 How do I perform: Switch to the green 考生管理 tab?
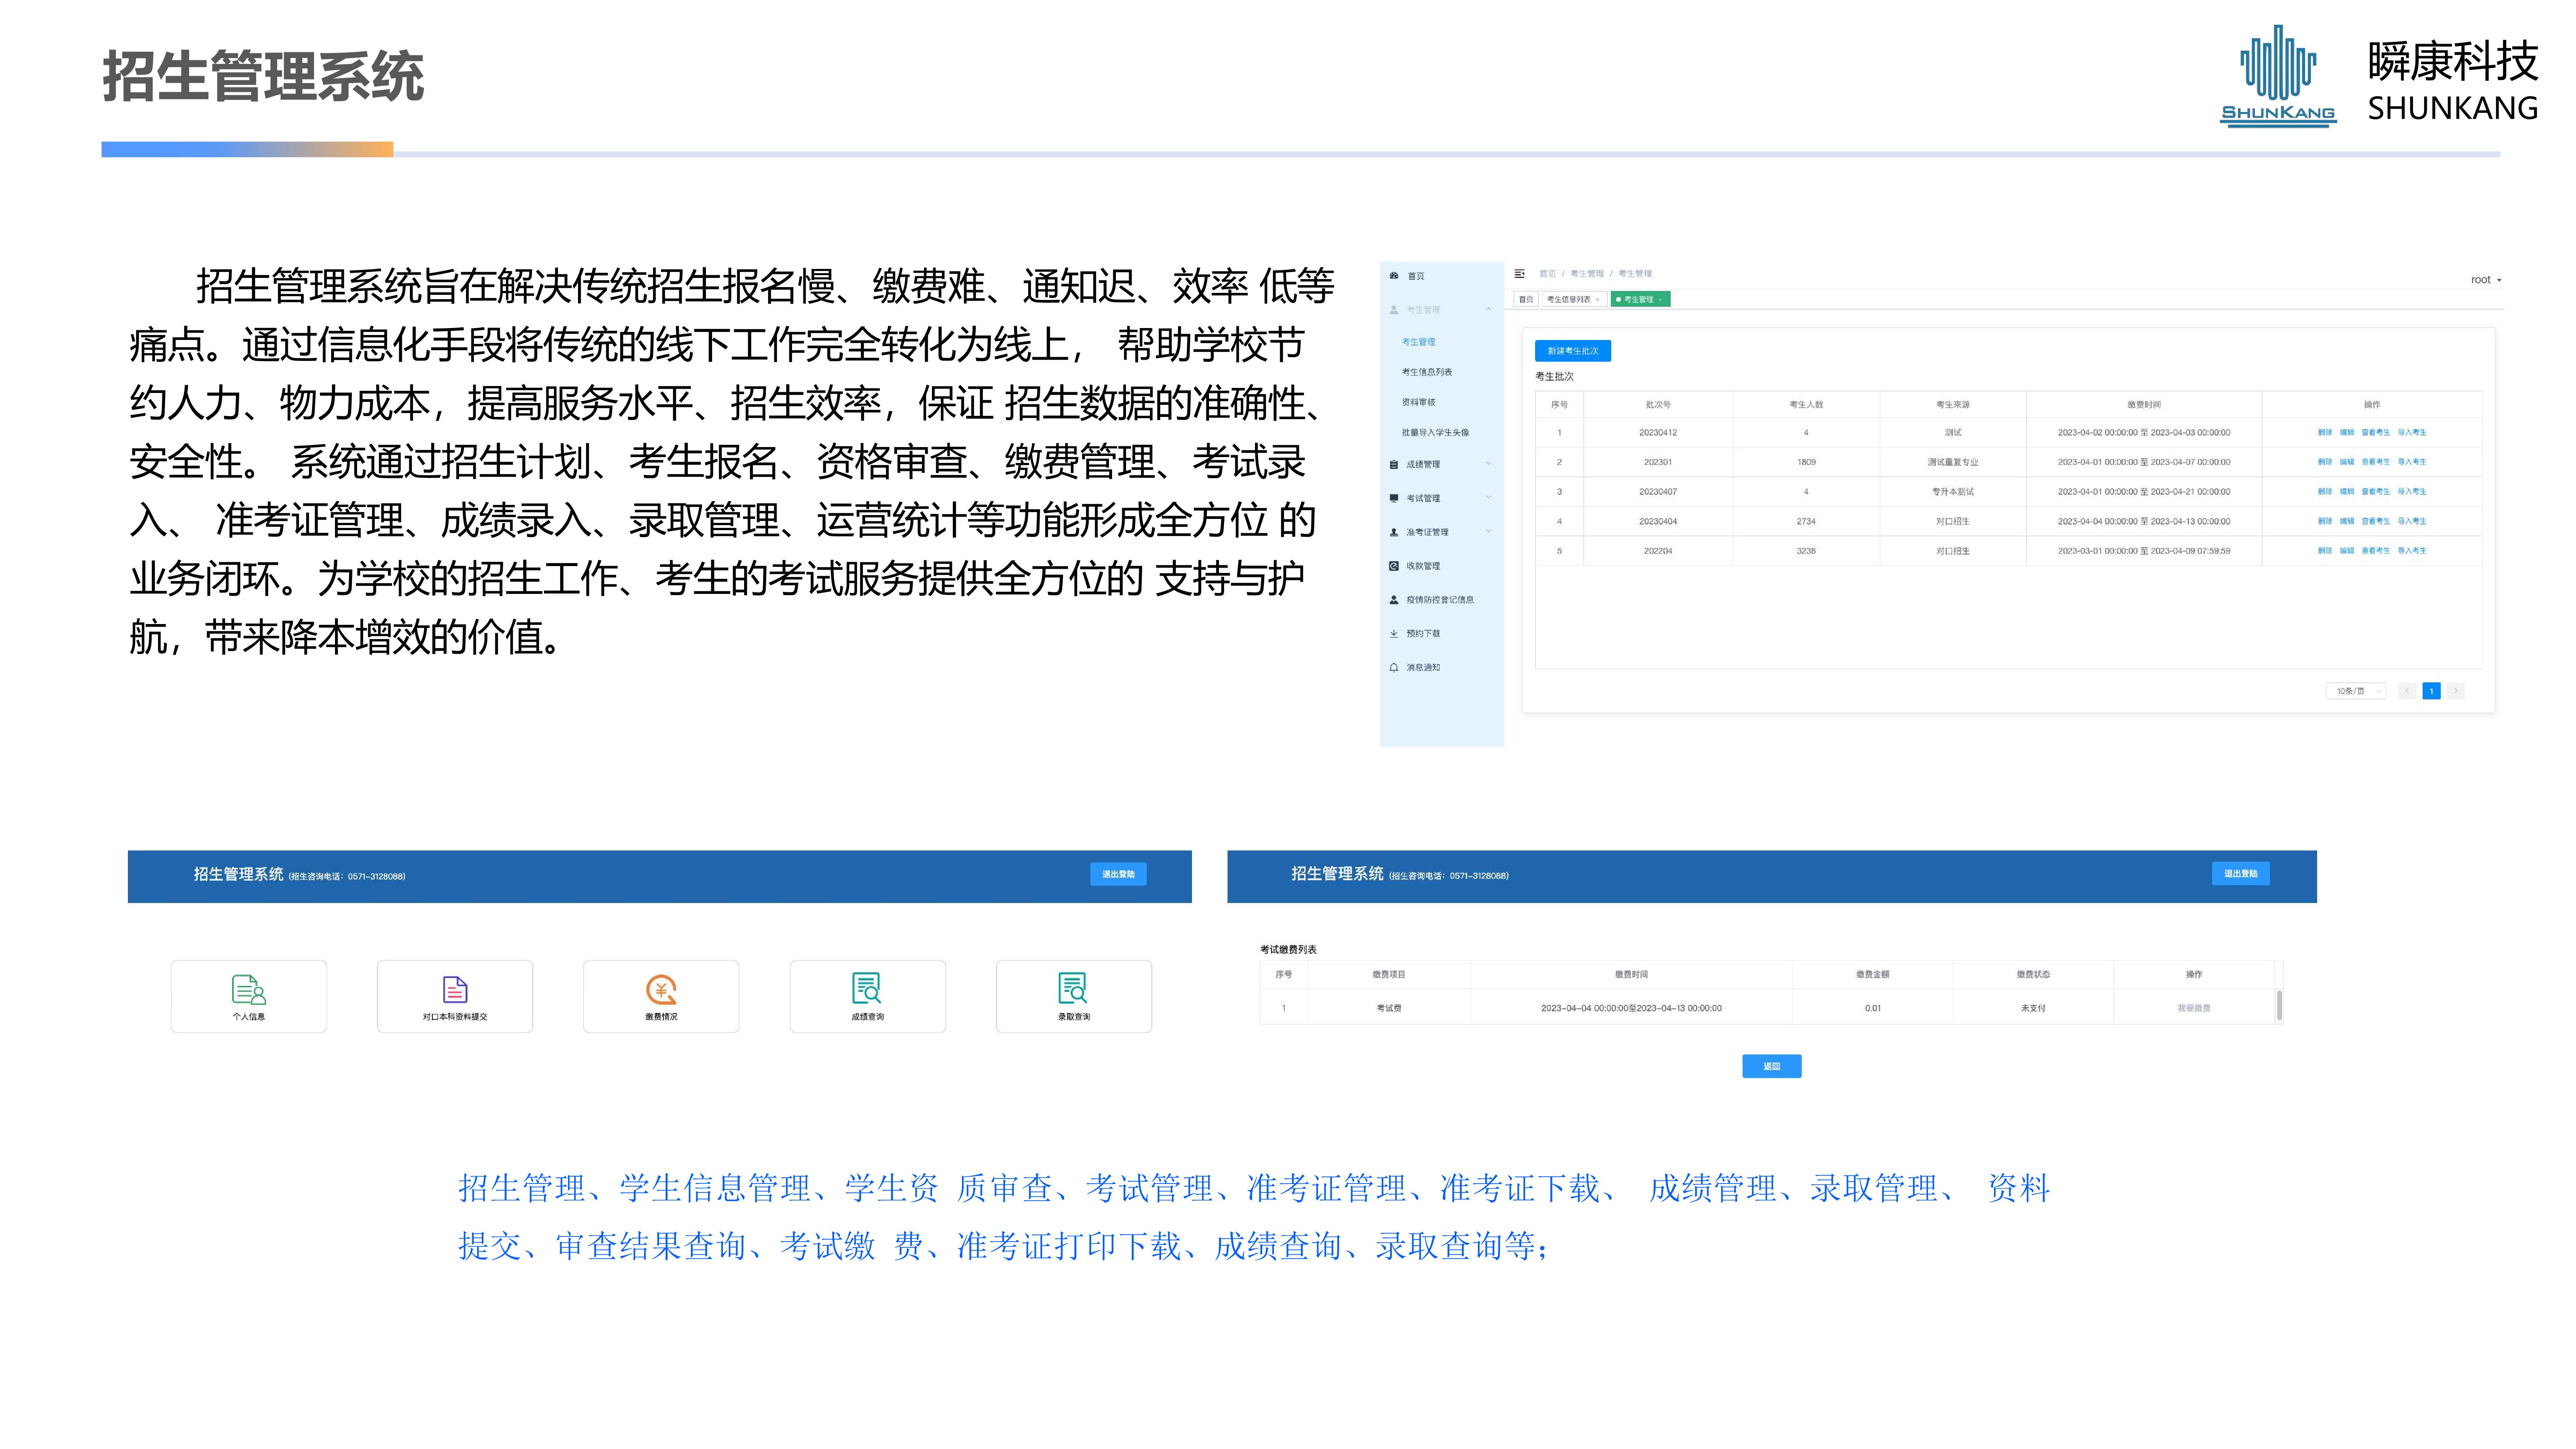[x=1640, y=300]
